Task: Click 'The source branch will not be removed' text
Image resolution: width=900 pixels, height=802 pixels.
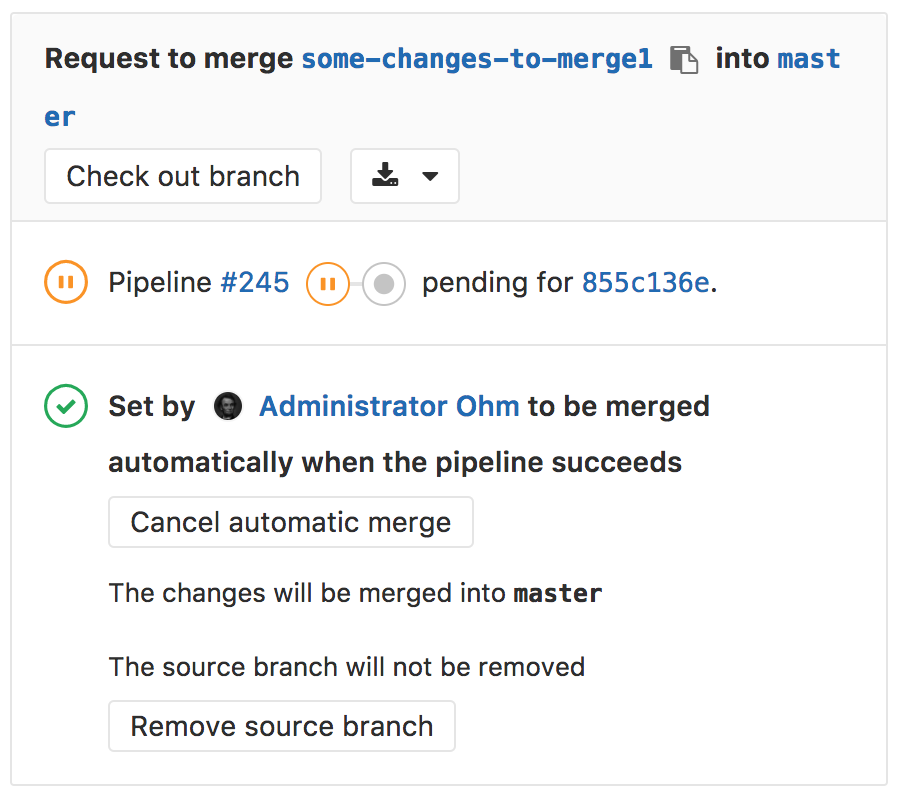Action: pos(346,666)
